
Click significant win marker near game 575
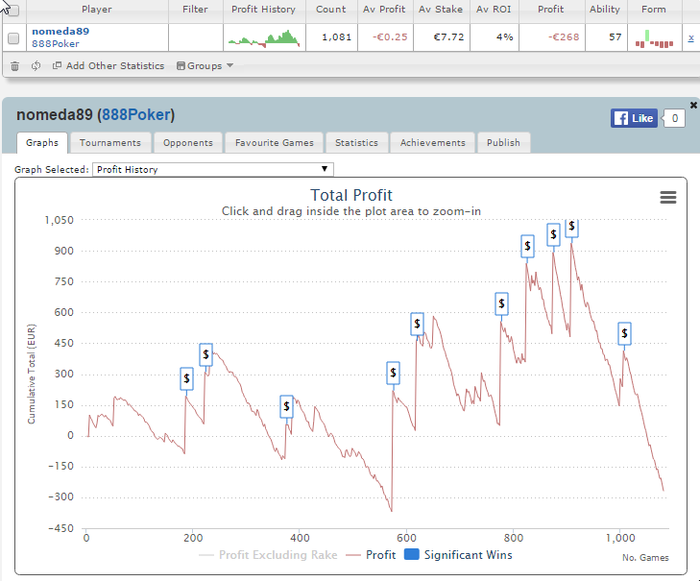[393, 373]
